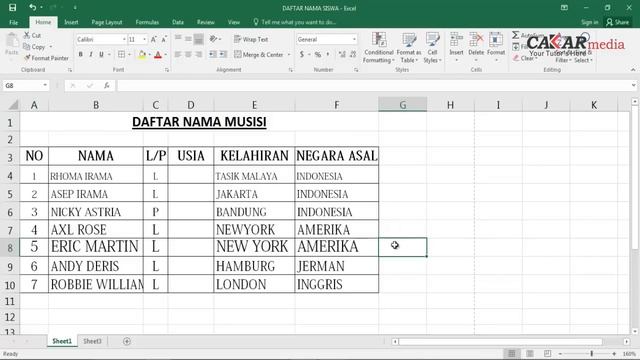
Task: Adjust the zoom slider handle
Action: tap(591, 353)
